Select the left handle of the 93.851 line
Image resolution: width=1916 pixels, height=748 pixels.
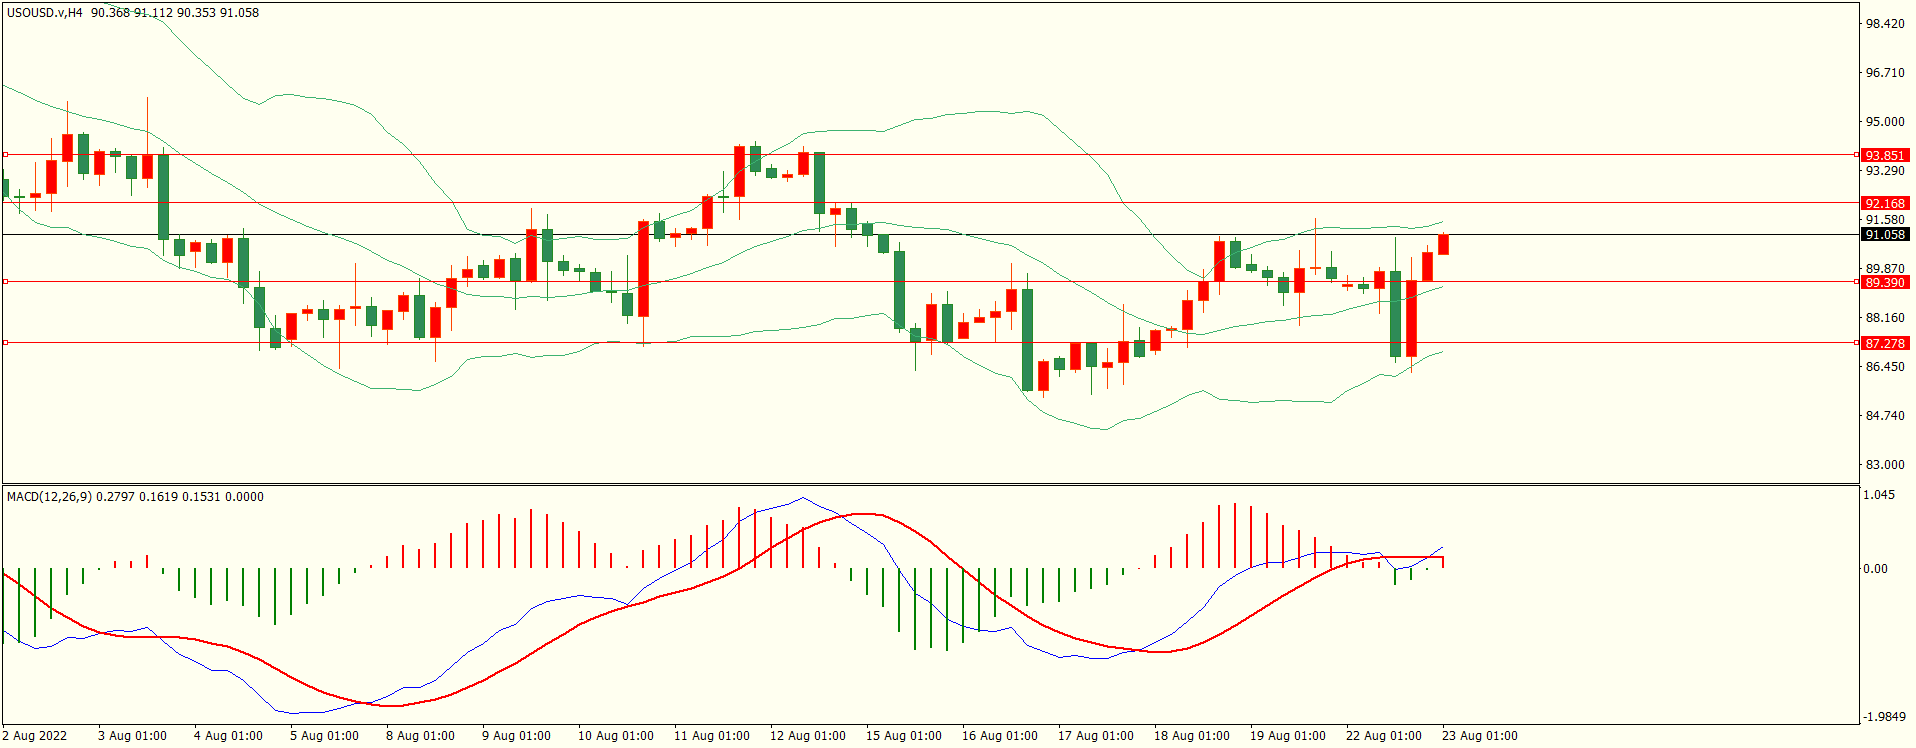coord(6,155)
